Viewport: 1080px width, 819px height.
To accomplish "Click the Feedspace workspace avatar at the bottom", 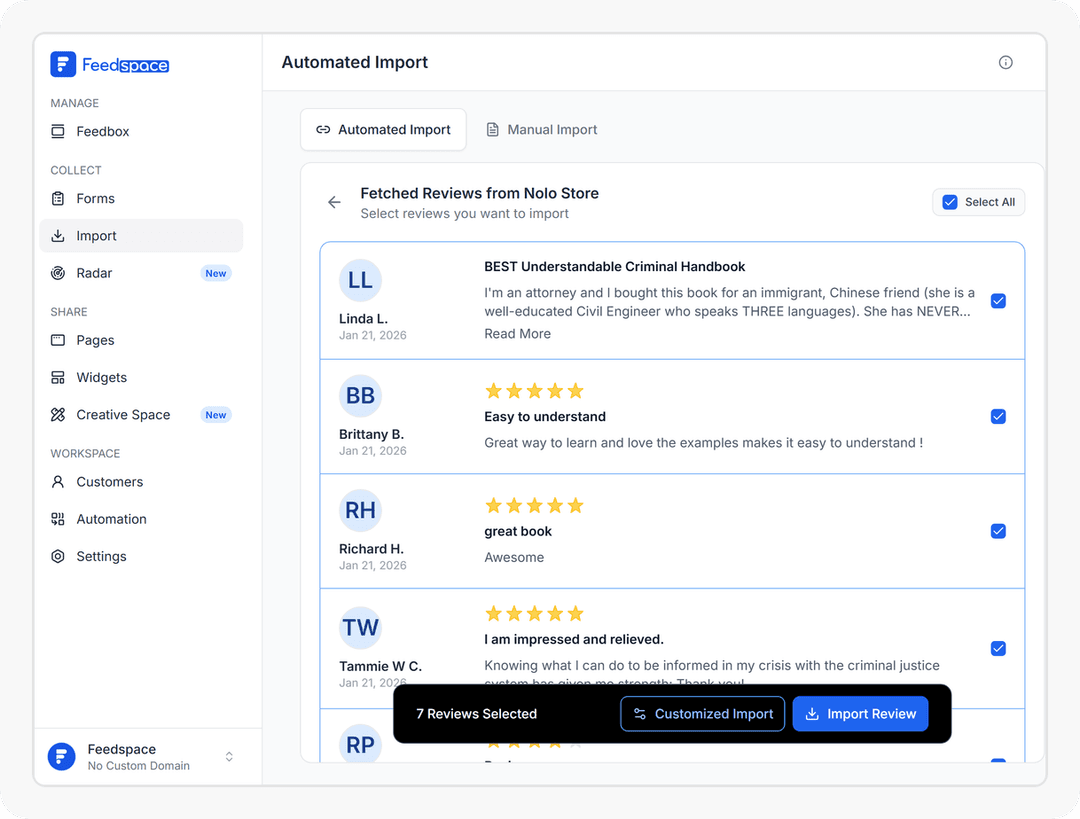I will coord(61,756).
